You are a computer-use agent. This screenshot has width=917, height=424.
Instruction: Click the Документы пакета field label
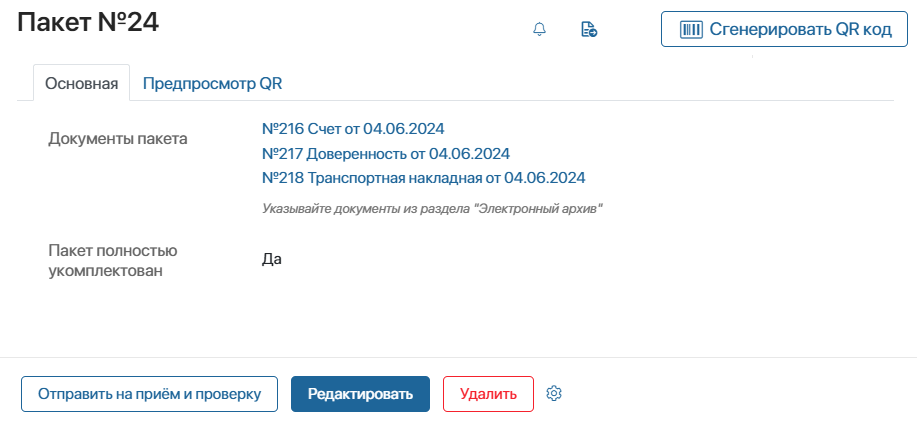pyautogui.click(x=118, y=139)
